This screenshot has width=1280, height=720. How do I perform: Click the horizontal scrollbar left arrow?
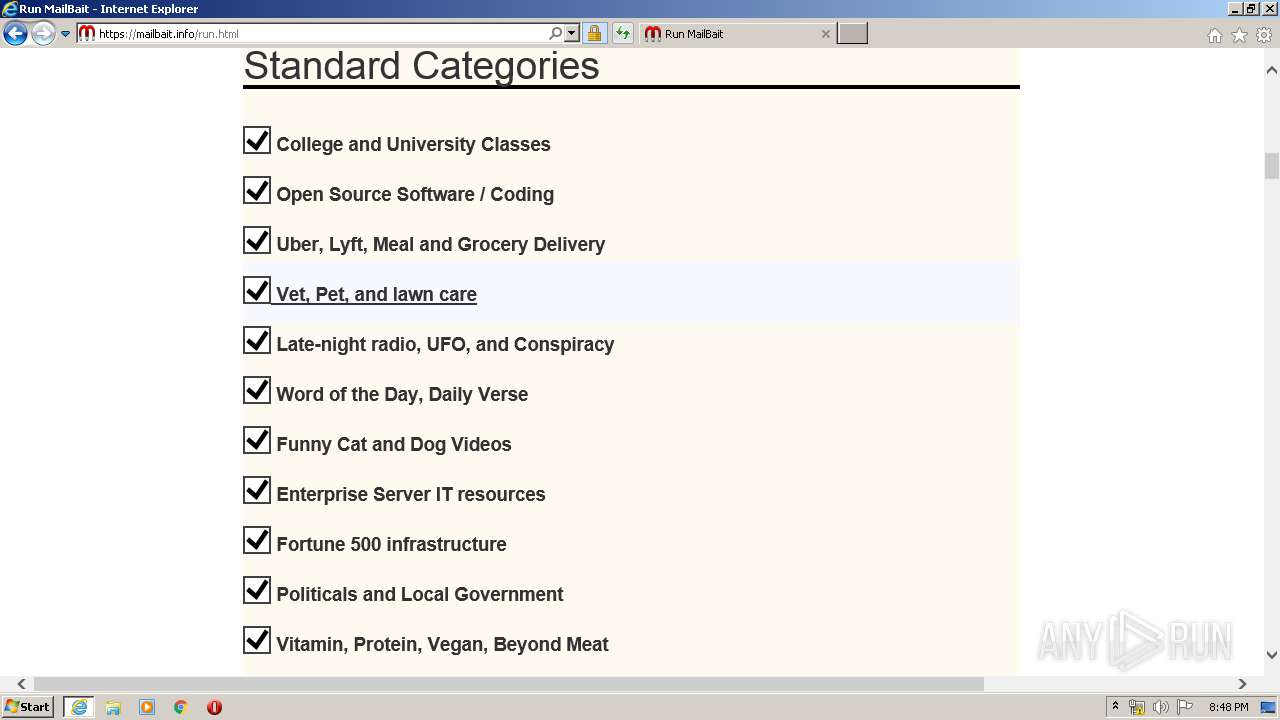[x=21, y=684]
